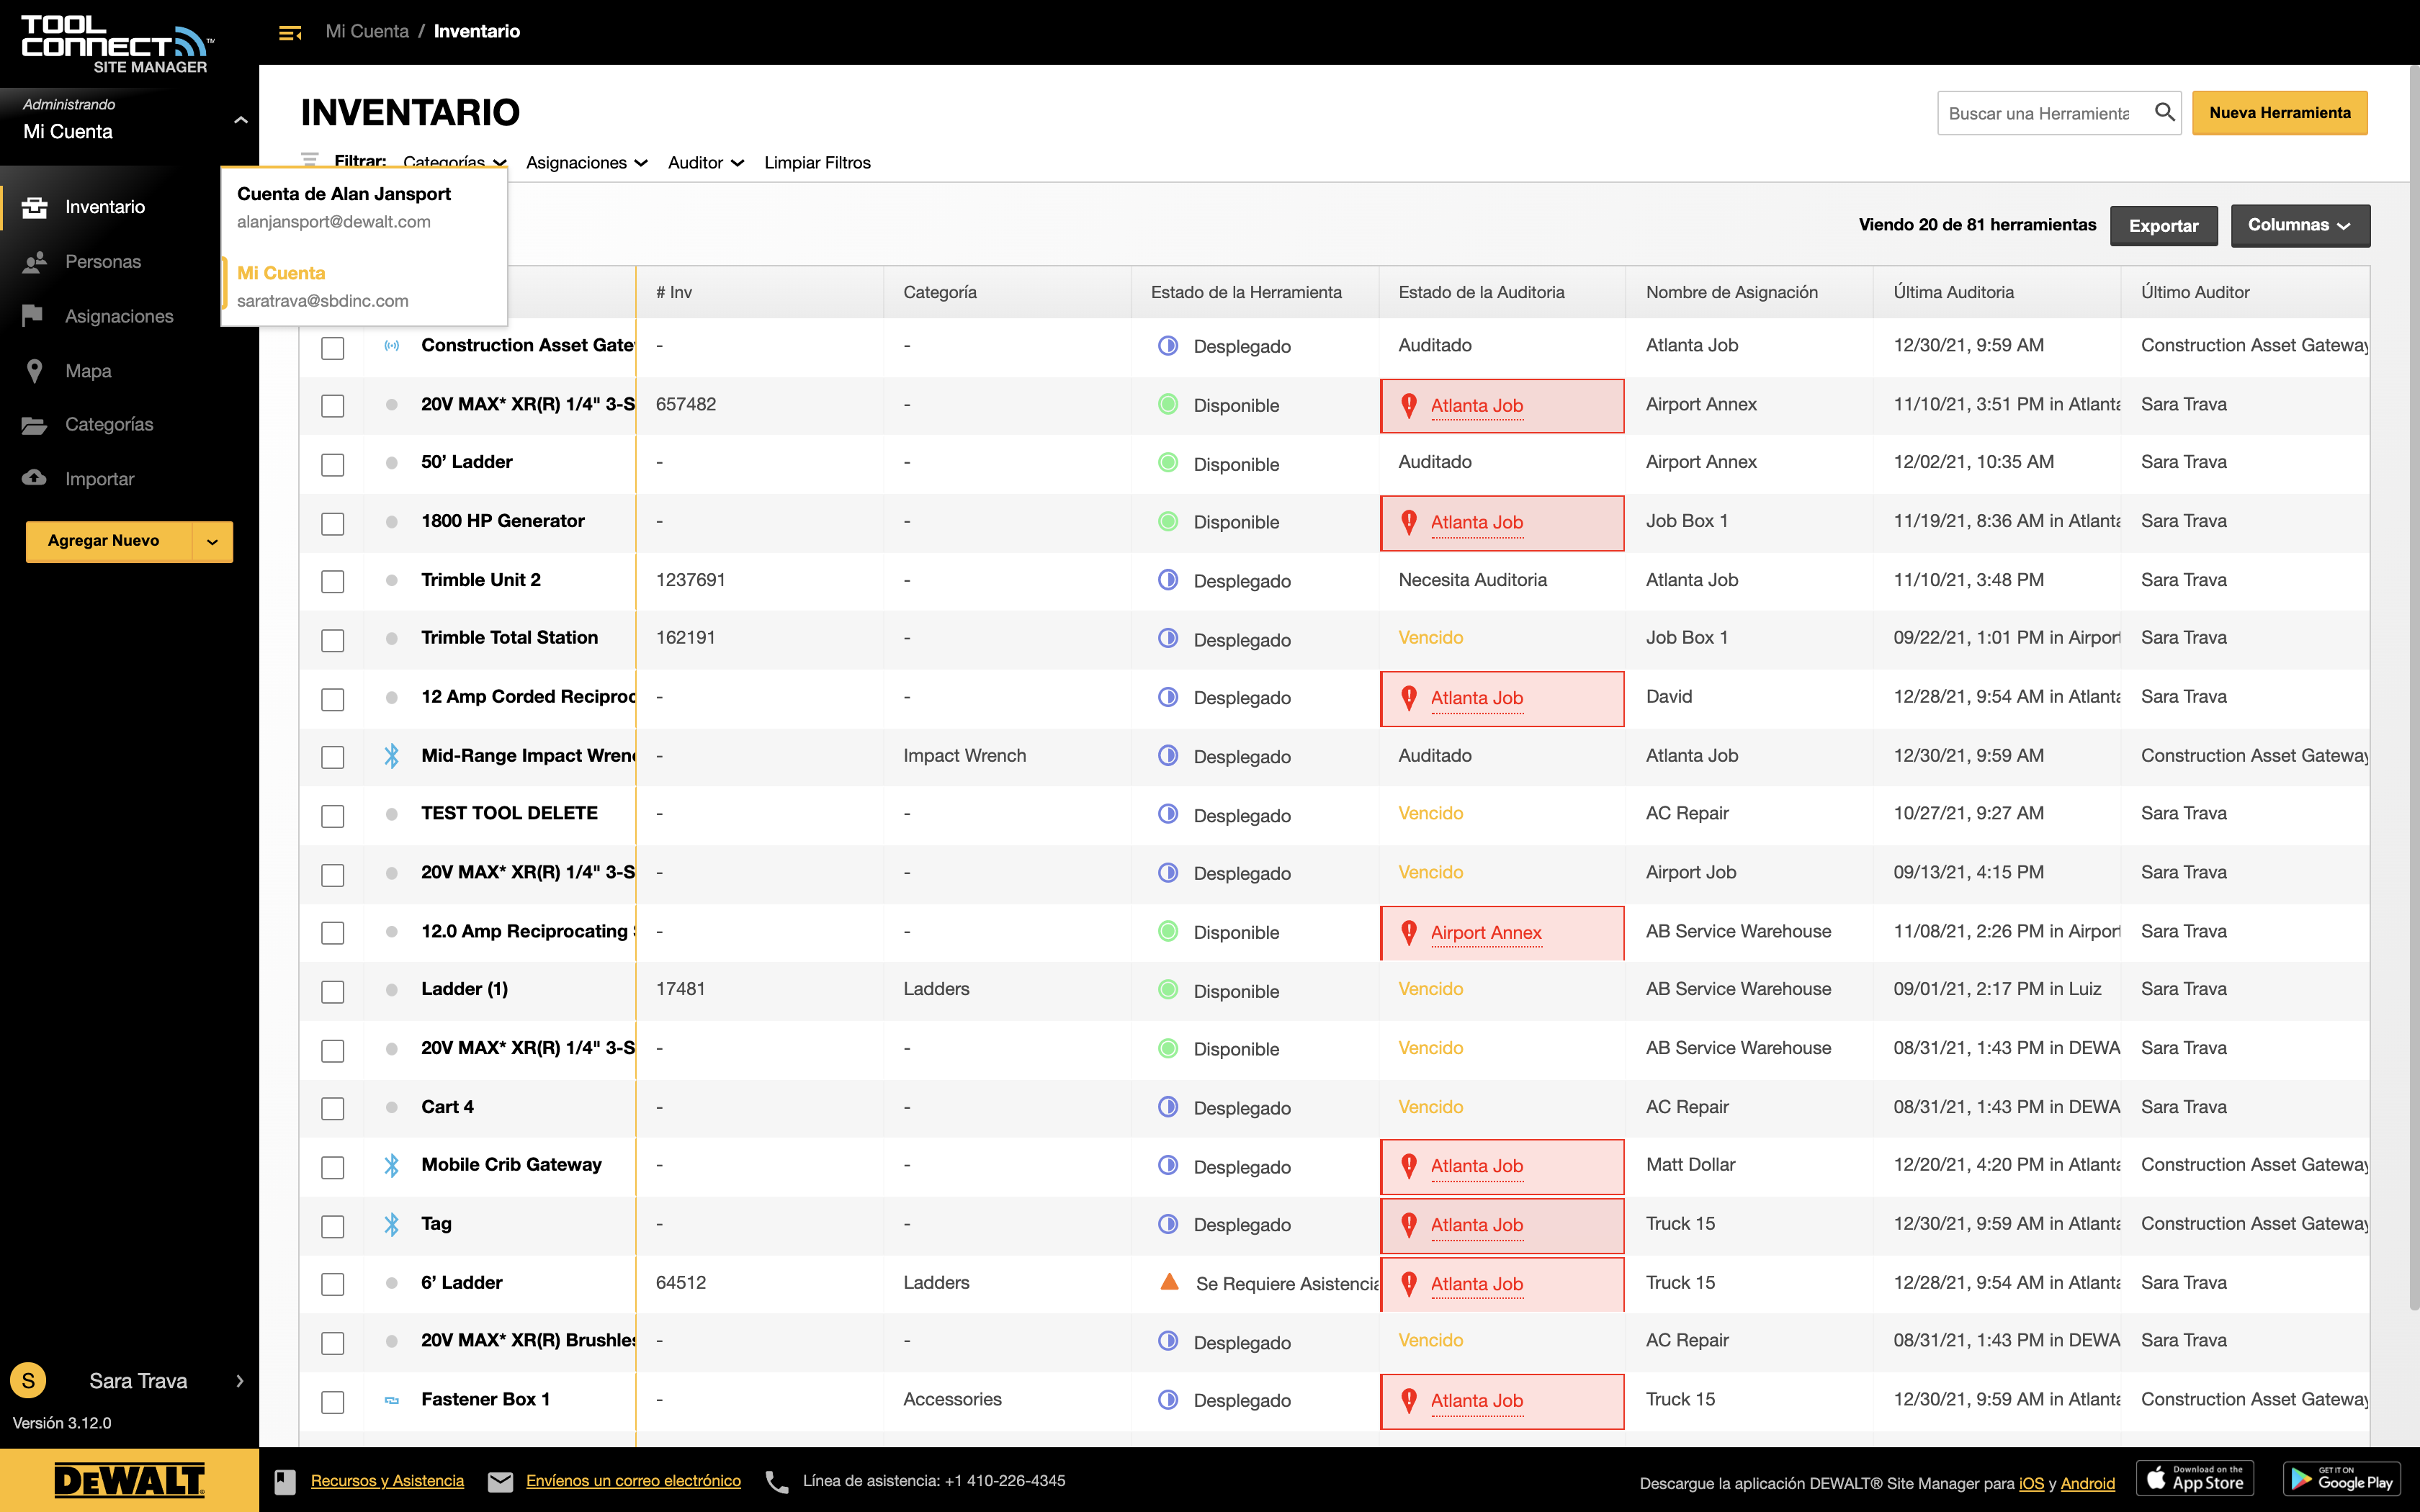Click red location pin for 1800 HP Generator
The width and height of the screenshot is (2420, 1512).
(x=1409, y=522)
